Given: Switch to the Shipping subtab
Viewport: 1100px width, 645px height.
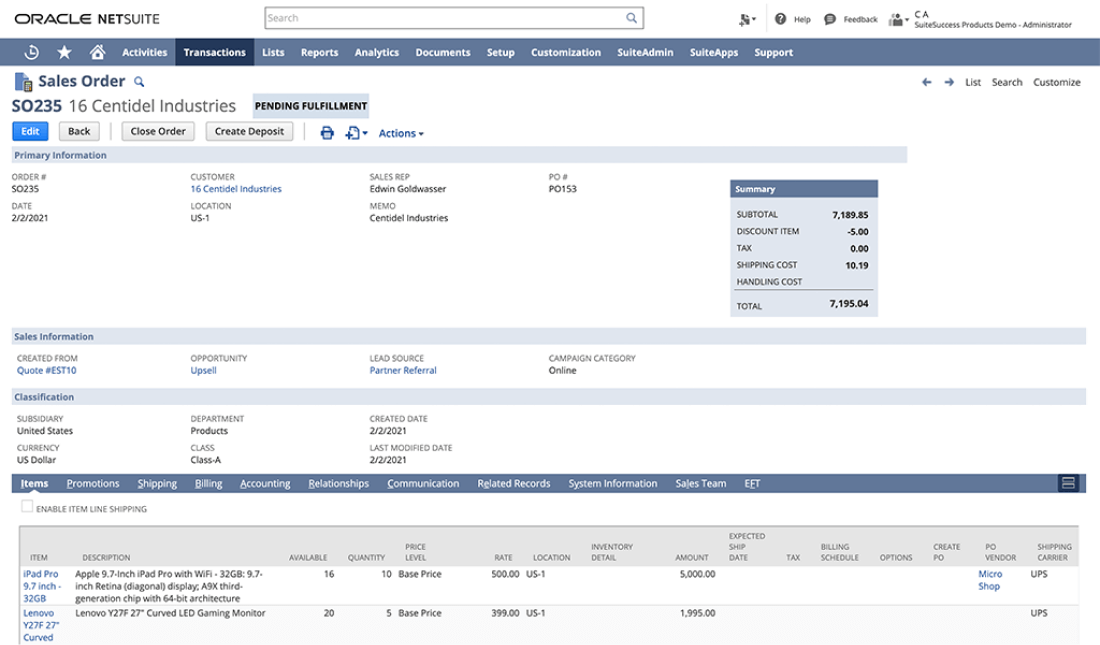Looking at the screenshot, I should (157, 484).
